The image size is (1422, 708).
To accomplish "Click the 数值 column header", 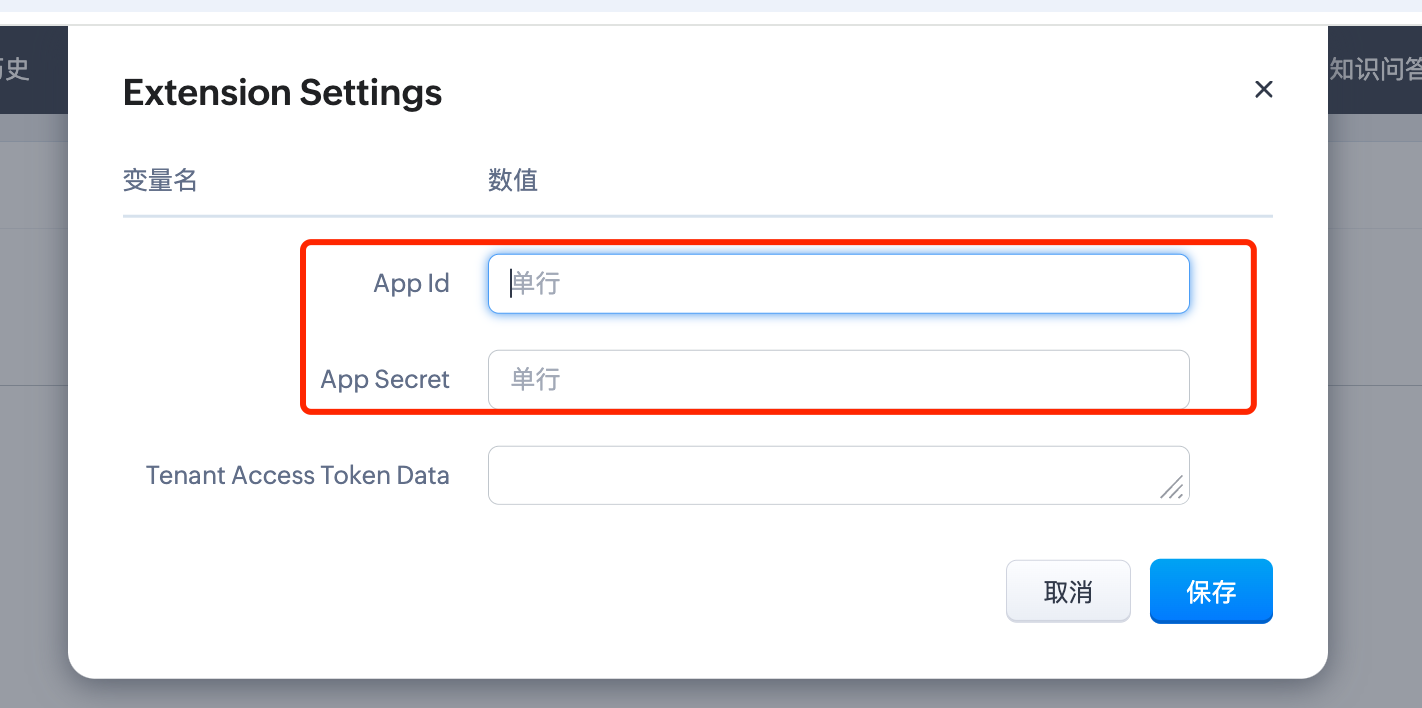I will [x=513, y=180].
